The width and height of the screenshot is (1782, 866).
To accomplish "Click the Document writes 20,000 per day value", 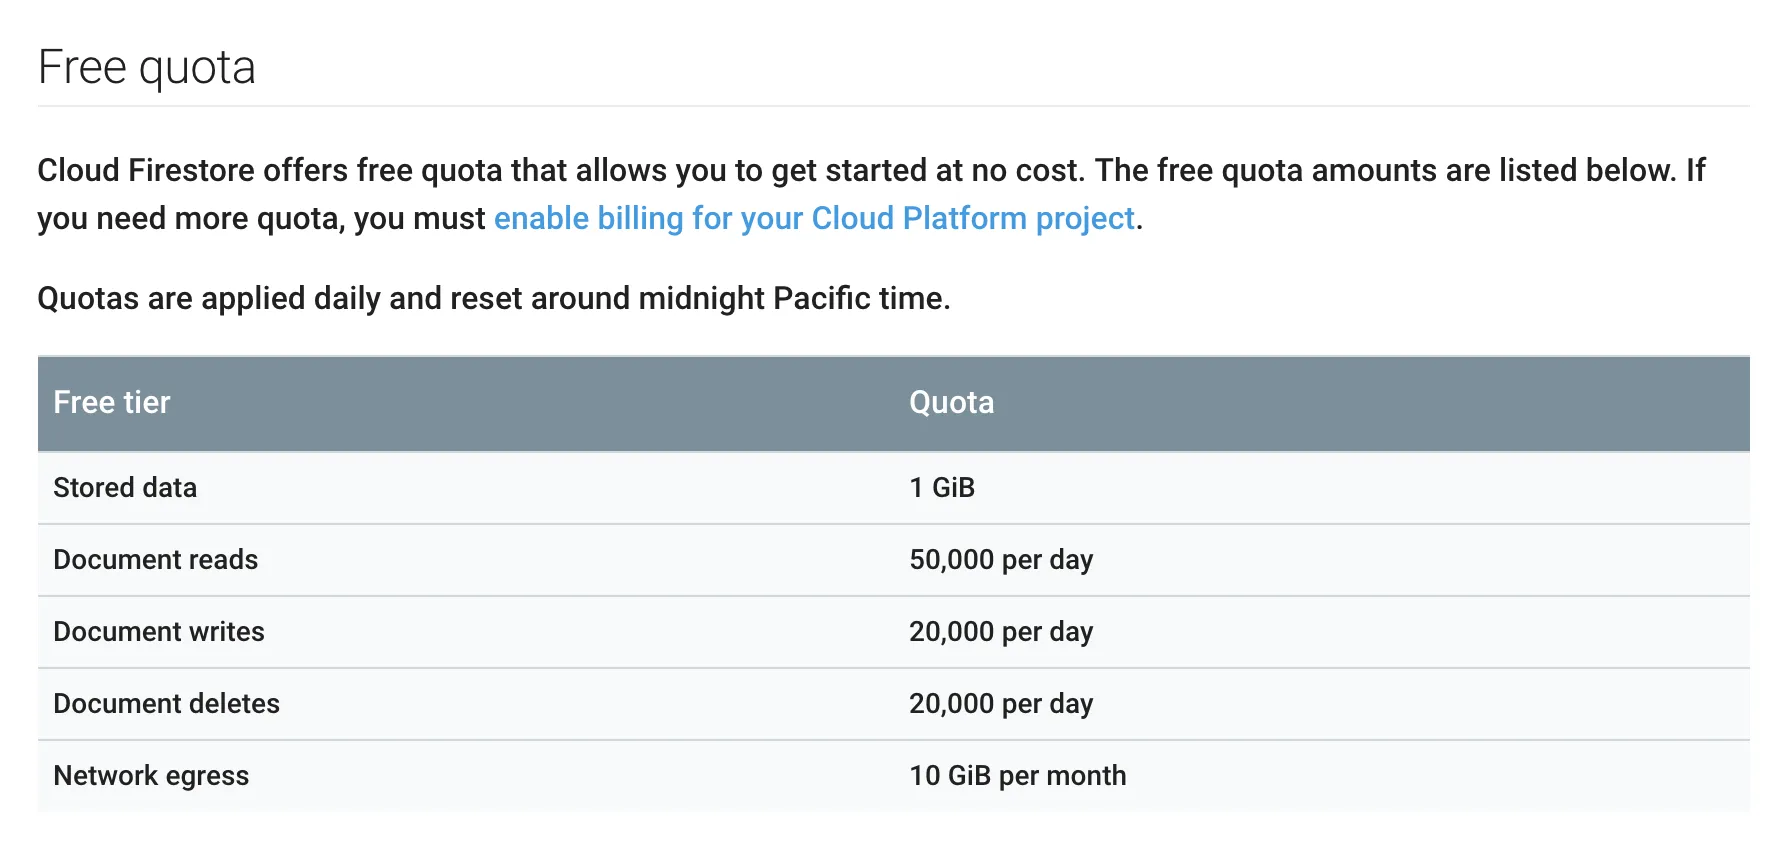I will (1000, 632).
